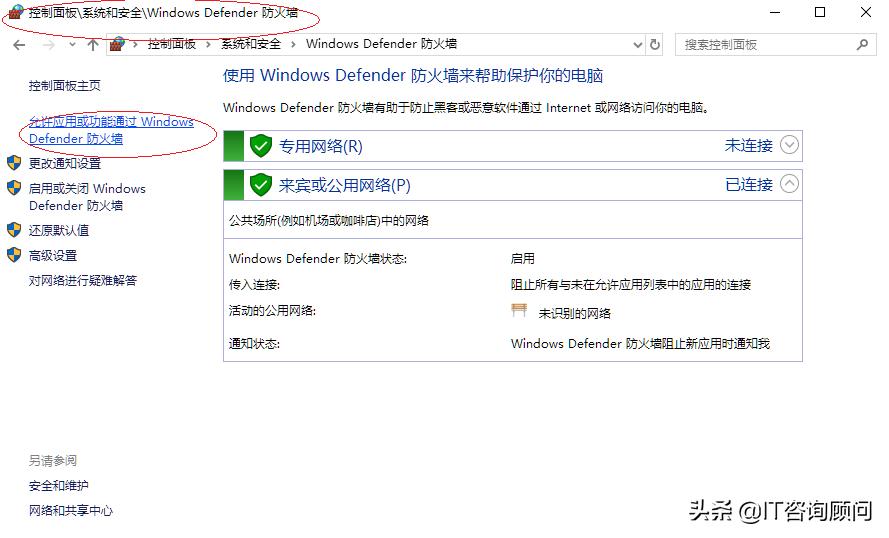
Task: Click the search magnifier icon
Action: [862, 45]
